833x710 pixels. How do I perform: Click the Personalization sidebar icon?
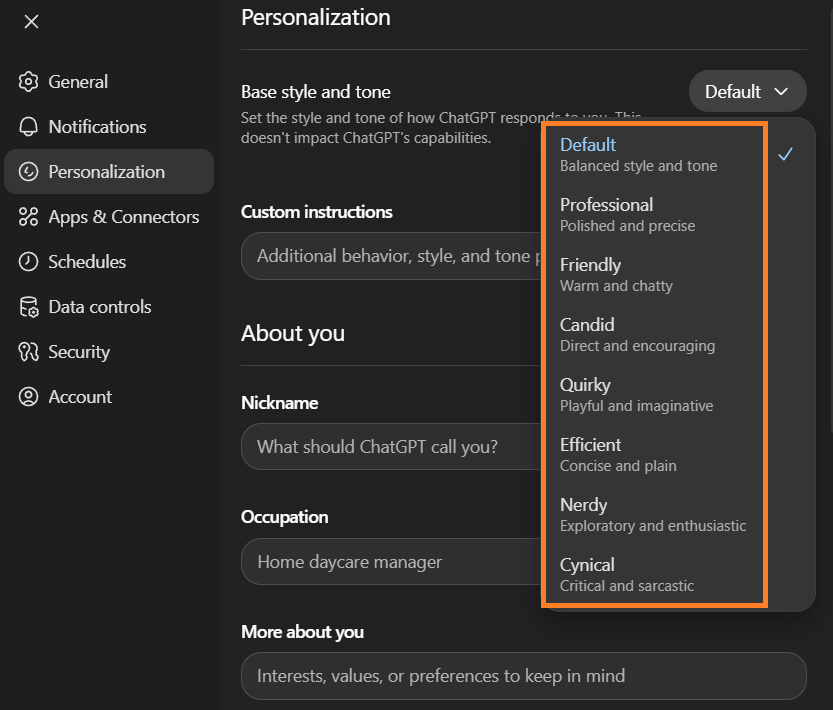[x=28, y=172]
